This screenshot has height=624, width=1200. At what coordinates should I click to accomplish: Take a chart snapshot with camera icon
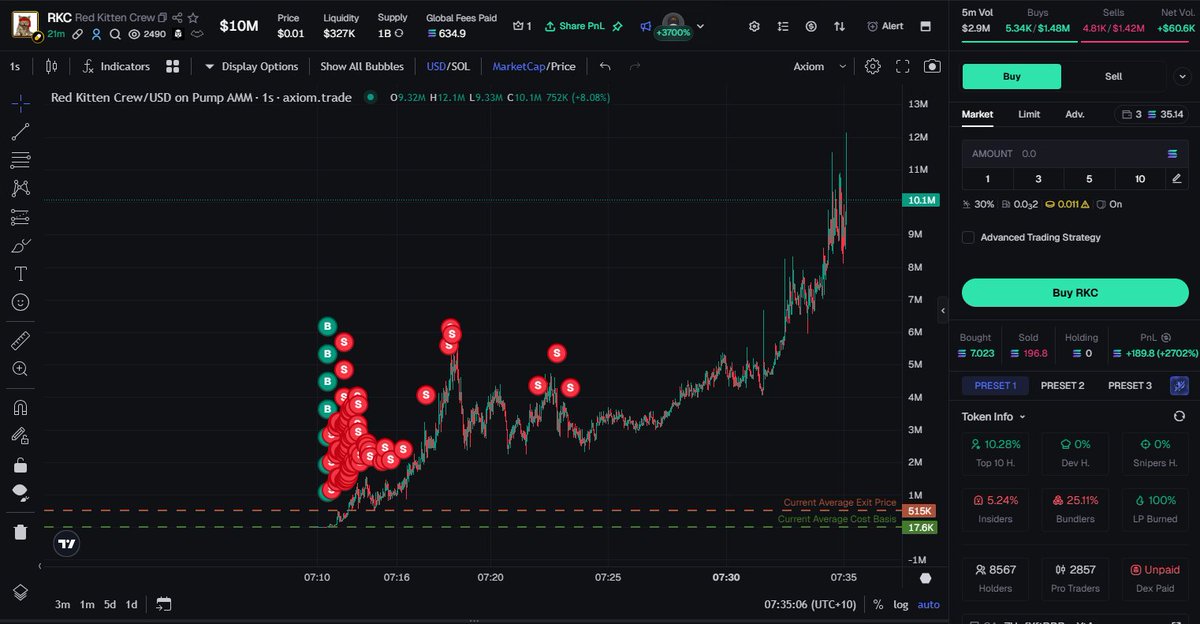tap(932, 66)
